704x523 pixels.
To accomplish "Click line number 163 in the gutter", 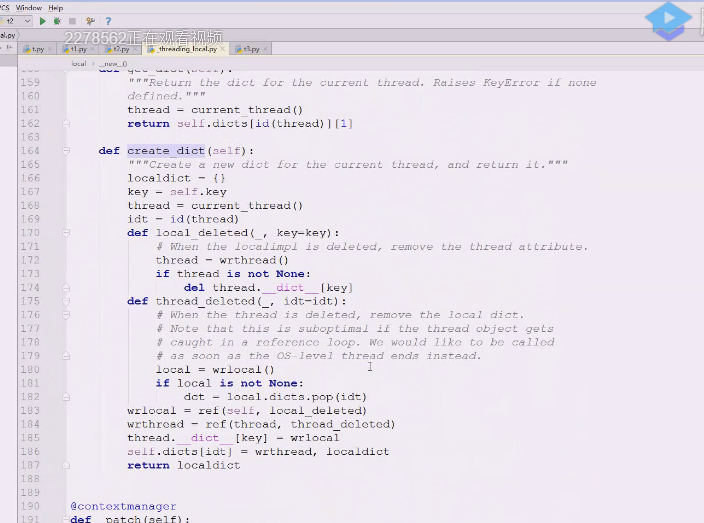I will [x=30, y=137].
